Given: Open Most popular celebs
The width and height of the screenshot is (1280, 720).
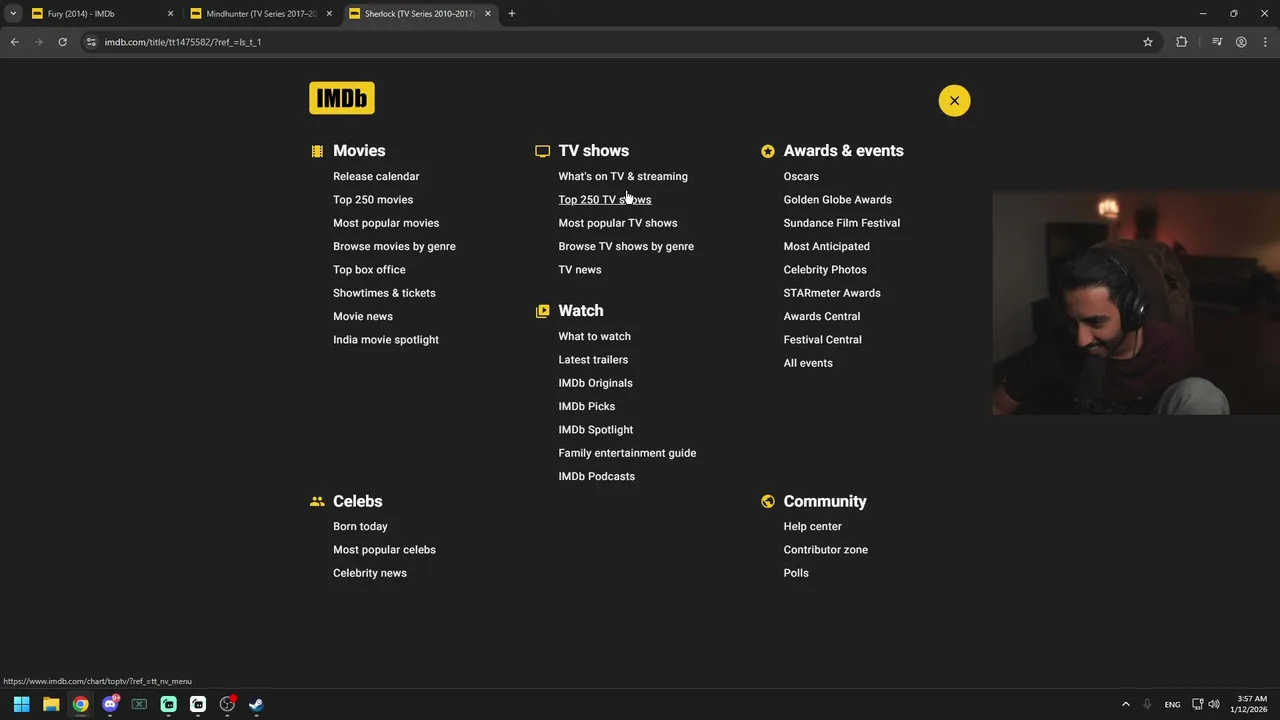Looking at the screenshot, I should [x=384, y=549].
